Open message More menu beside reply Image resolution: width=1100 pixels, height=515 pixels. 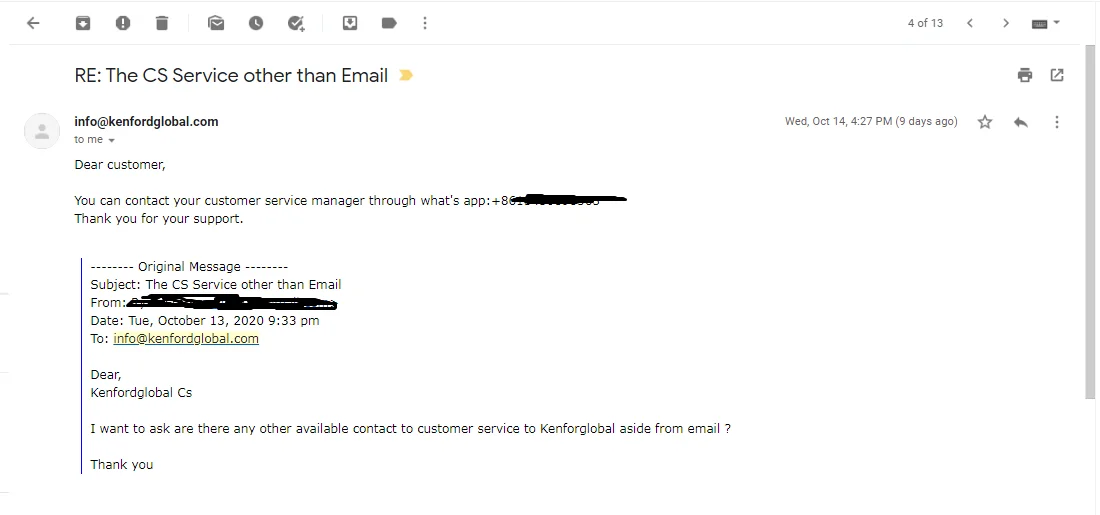(1057, 122)
